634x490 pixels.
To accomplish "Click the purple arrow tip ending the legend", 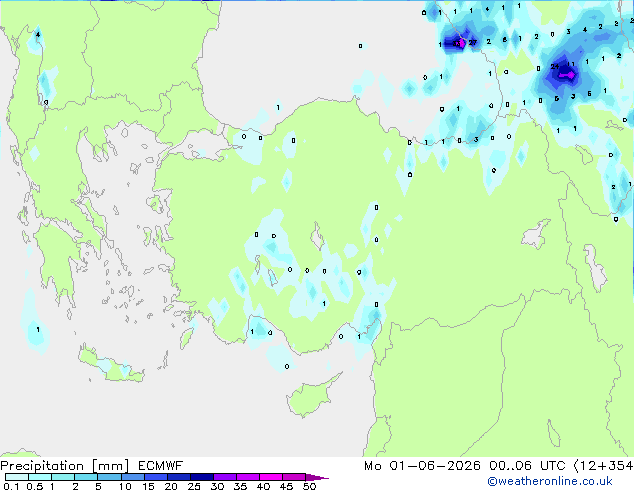I will pos(317,477).
